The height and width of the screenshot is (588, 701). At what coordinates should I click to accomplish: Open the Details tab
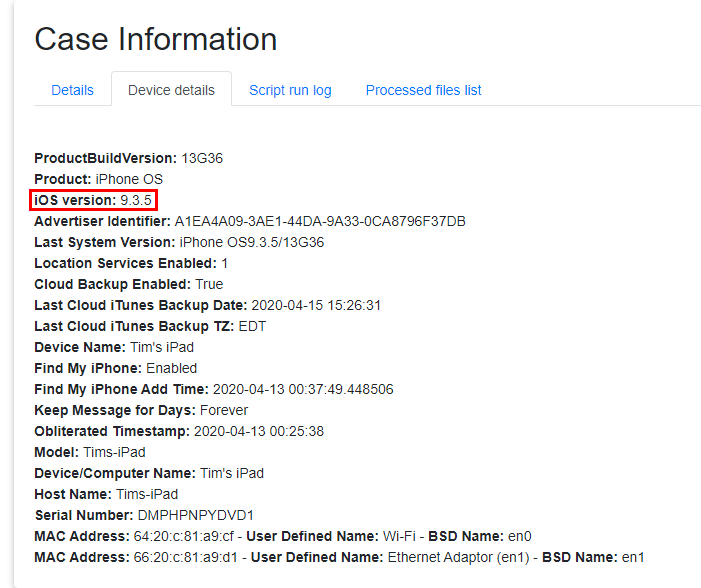tap(72, 90)
